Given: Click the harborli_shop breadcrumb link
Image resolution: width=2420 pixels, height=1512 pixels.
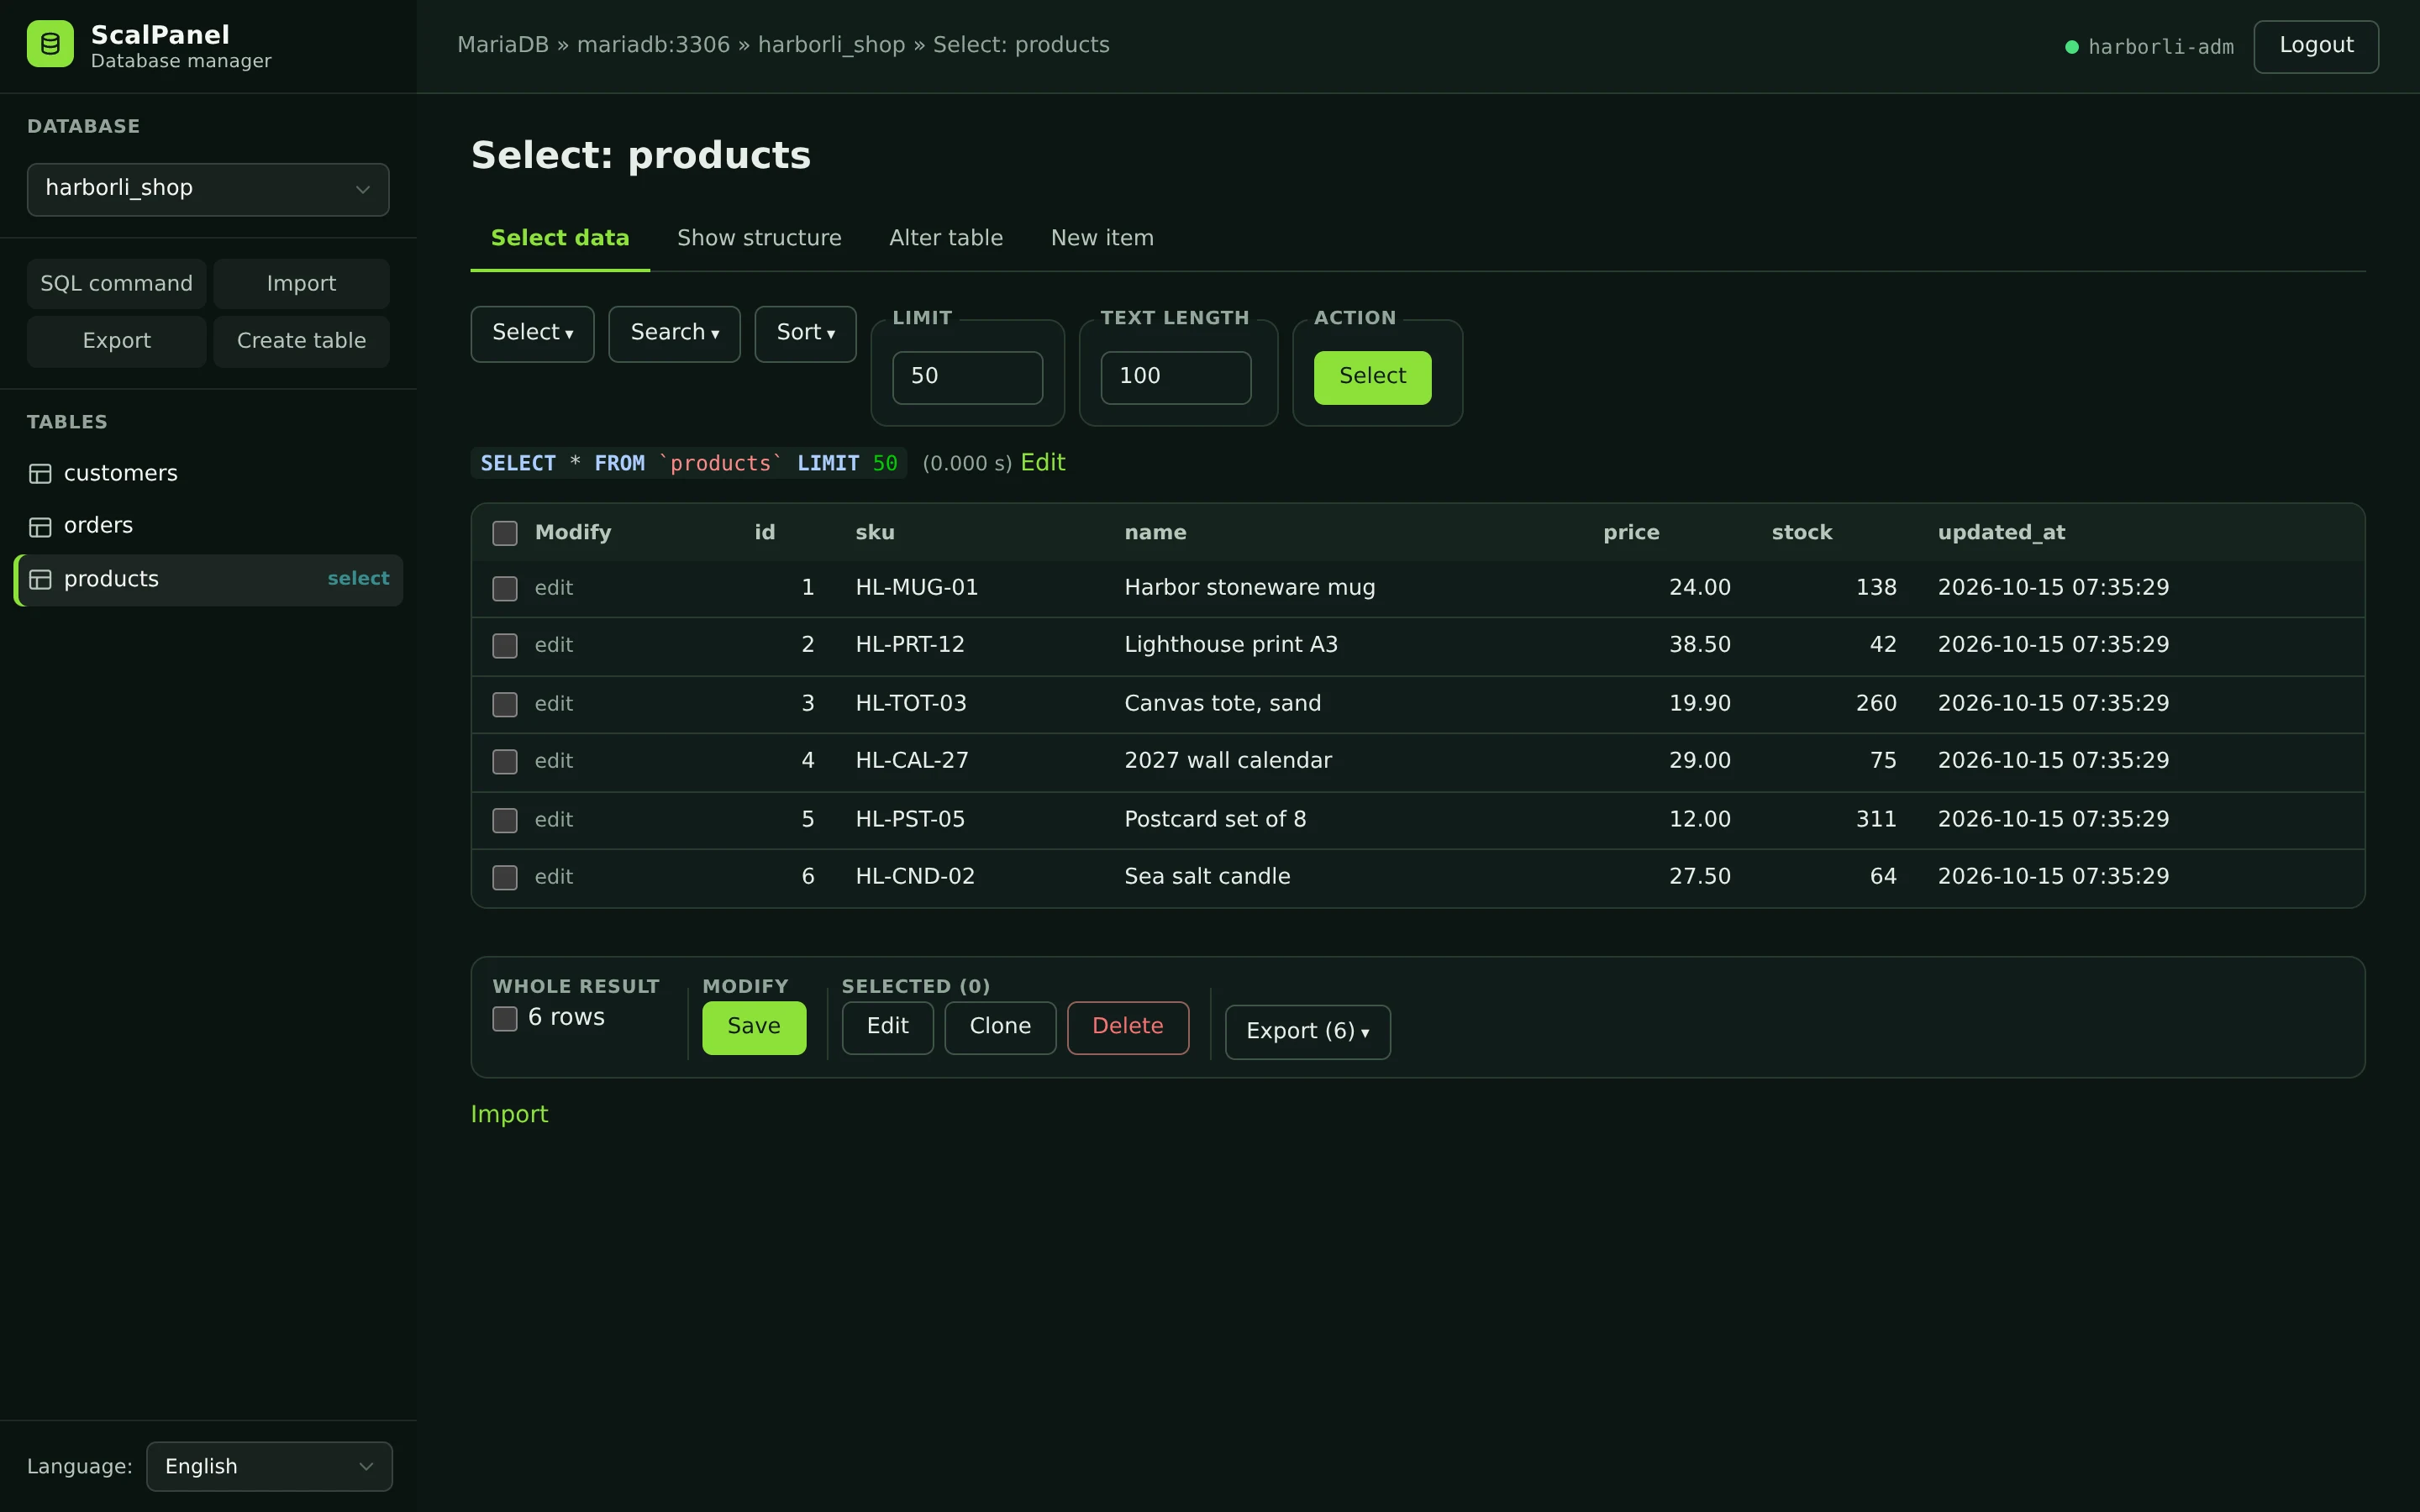Looking at the screenshot, I should [x=831, y=45].
